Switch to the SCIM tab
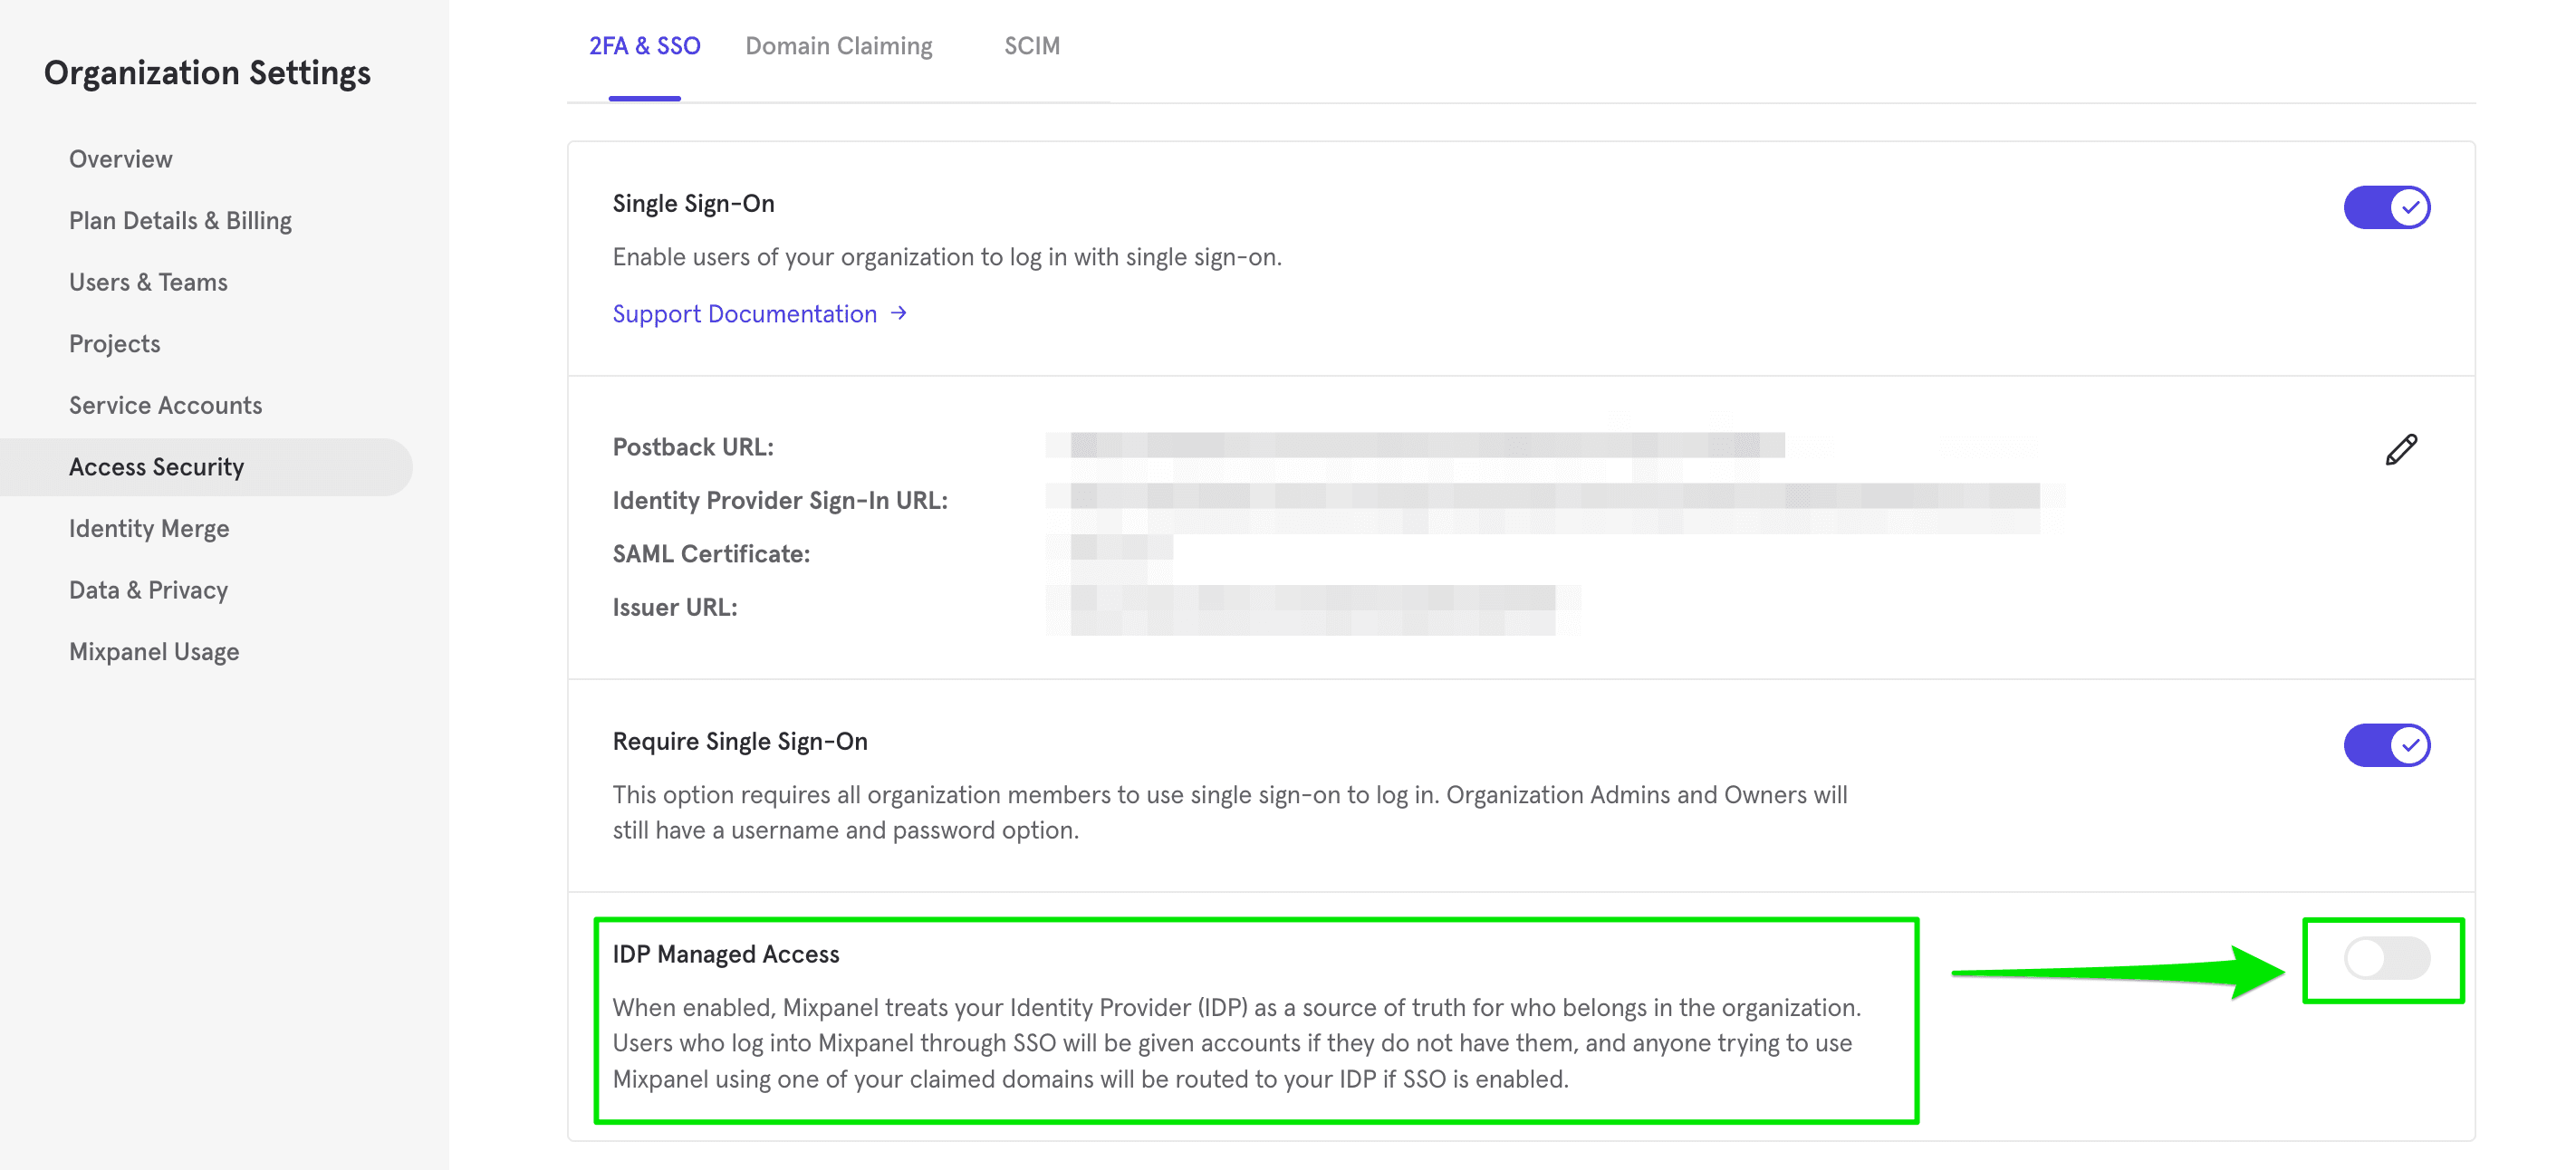Screen dimensions: 2576x1170 1030,44
